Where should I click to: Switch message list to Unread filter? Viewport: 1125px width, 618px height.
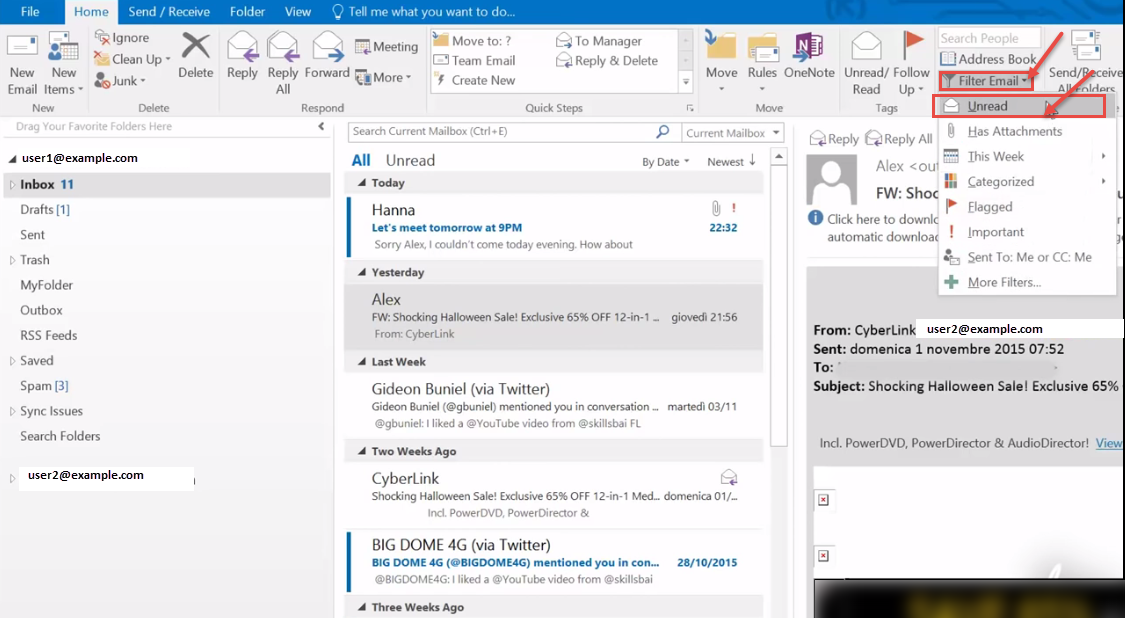click(410, 160)
